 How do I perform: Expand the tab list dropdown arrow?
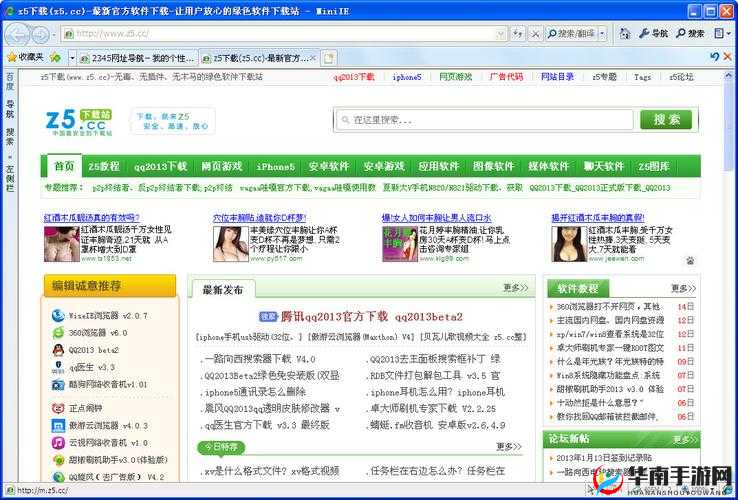pyautogui.click(x=72, y=58)
